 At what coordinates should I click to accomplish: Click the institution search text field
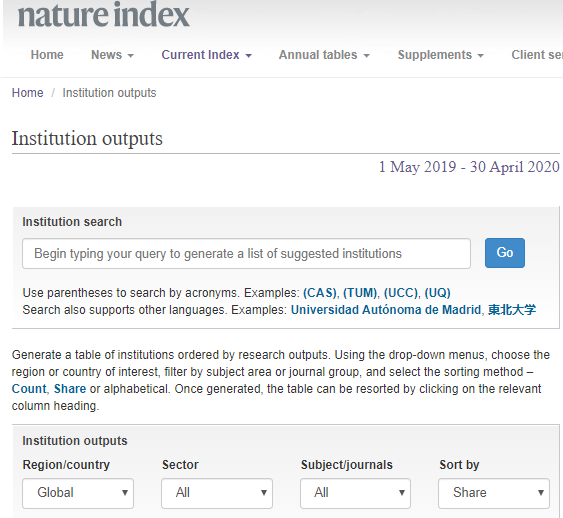(246, 253)
